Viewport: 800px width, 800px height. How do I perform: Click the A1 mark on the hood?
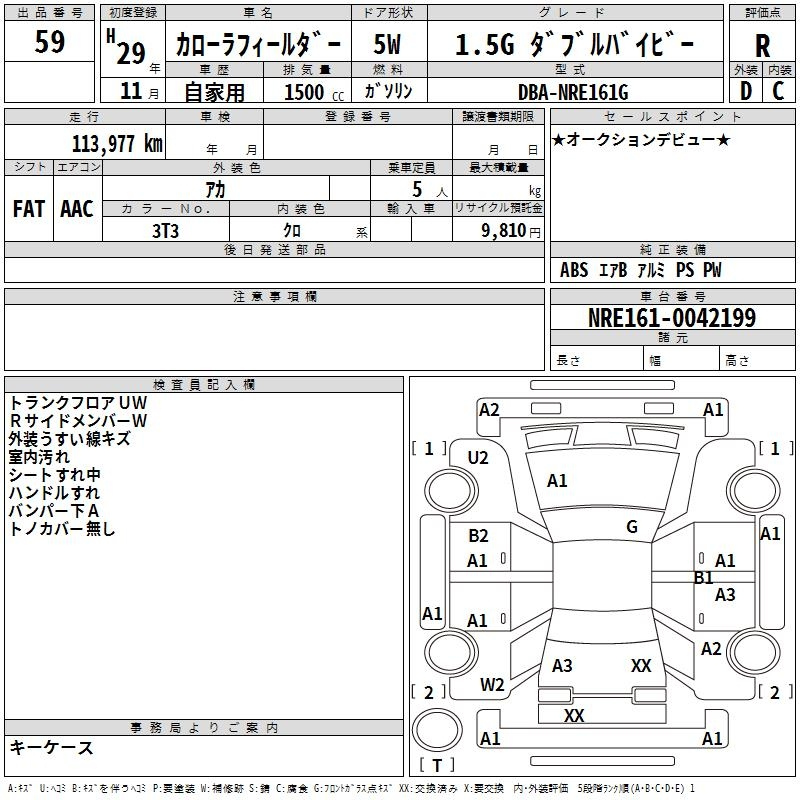557,481
